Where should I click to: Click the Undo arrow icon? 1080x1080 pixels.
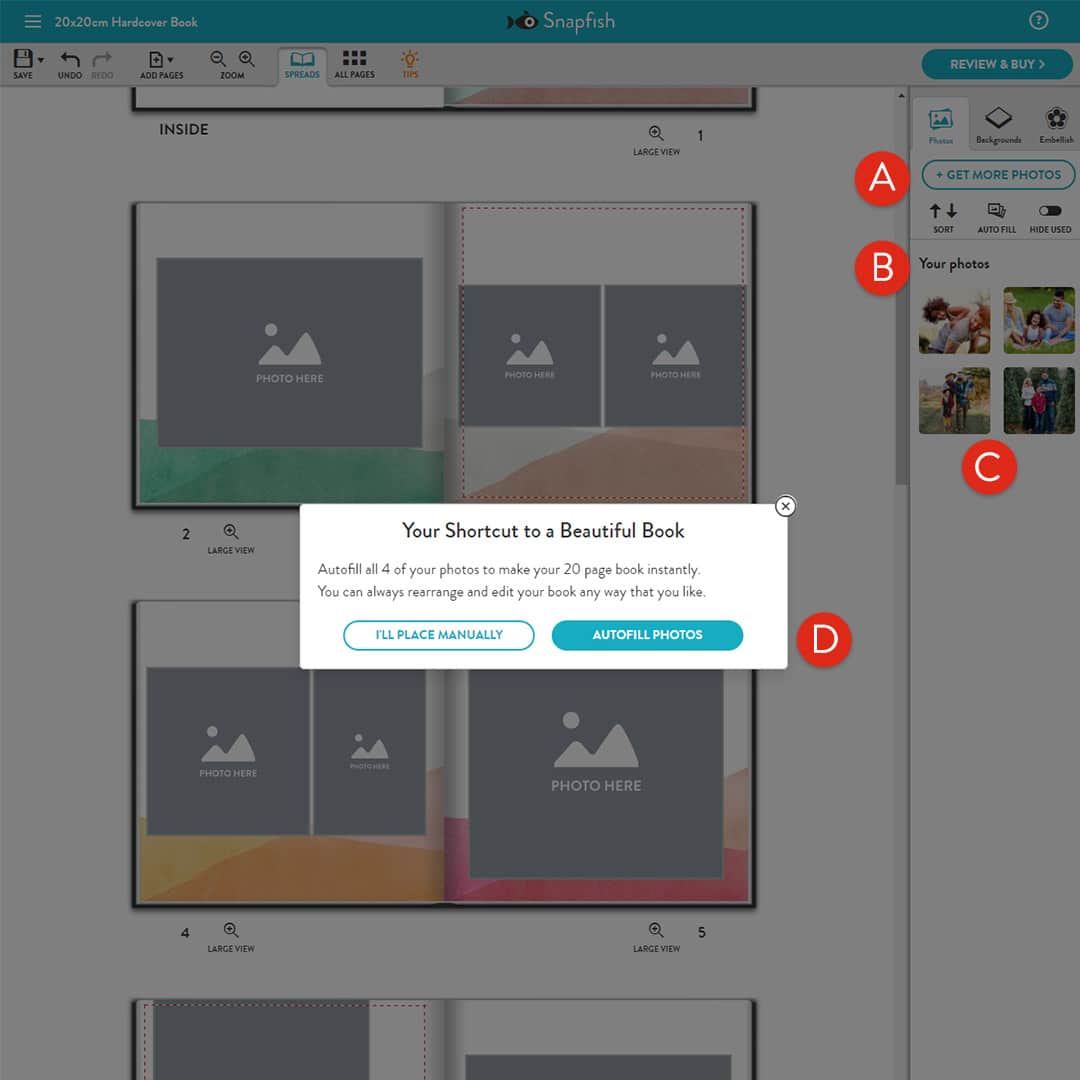click(69, 60)
